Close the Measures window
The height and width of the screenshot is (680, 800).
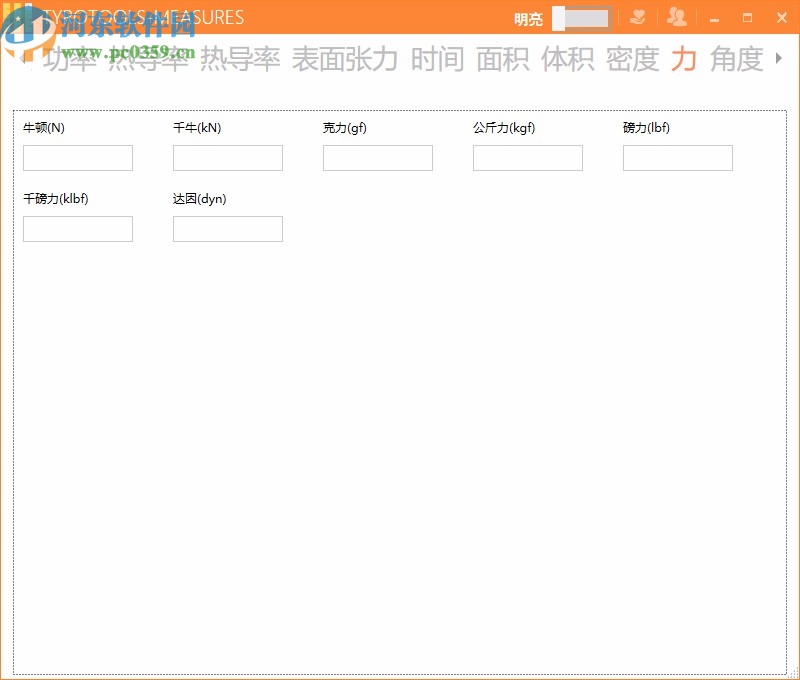coord(782,18)
